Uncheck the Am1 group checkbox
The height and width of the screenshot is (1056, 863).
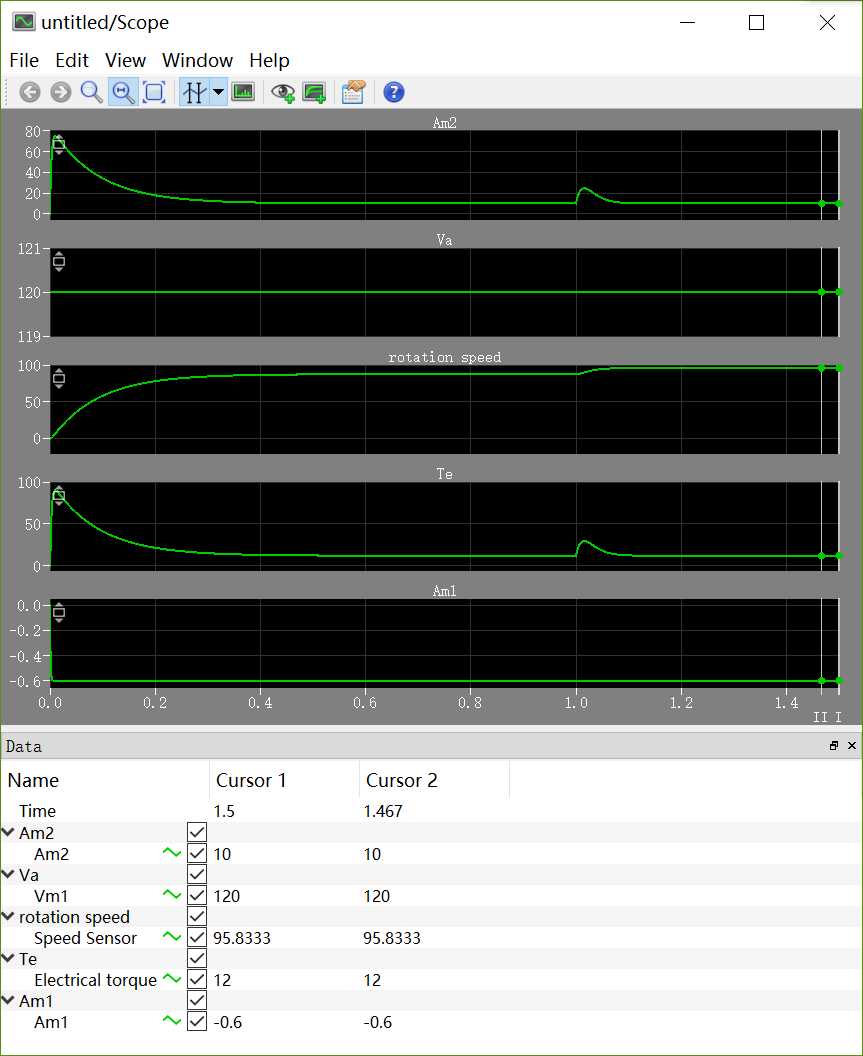coord(197,1001)
